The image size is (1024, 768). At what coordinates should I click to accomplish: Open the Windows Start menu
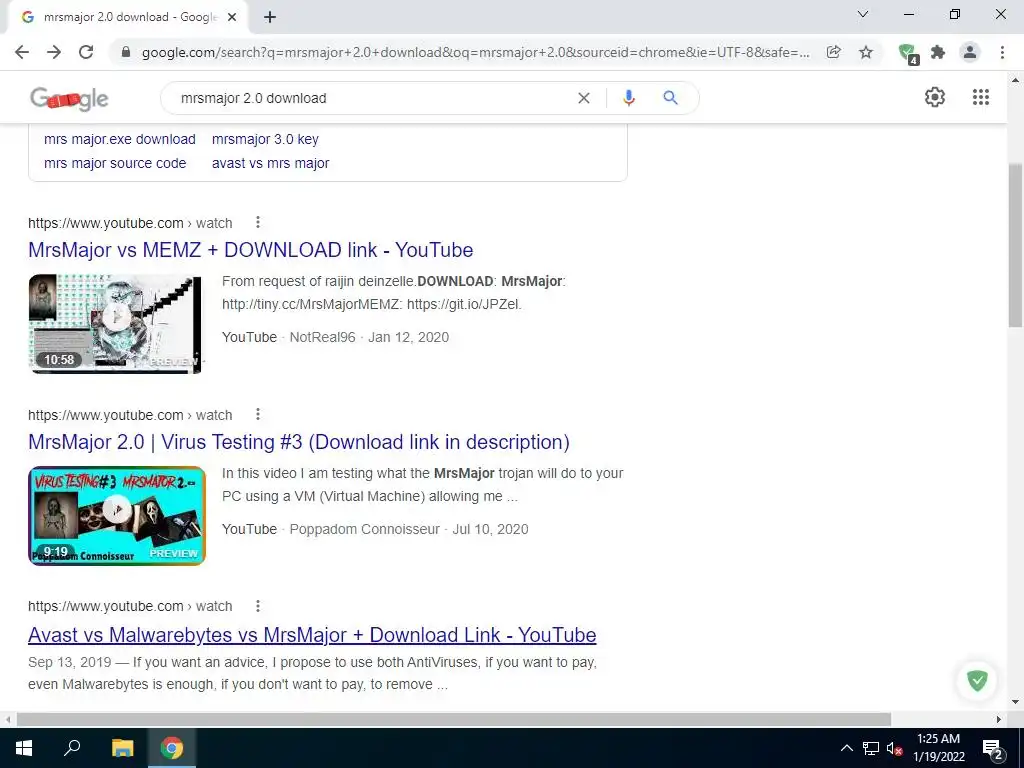point(24,748)
